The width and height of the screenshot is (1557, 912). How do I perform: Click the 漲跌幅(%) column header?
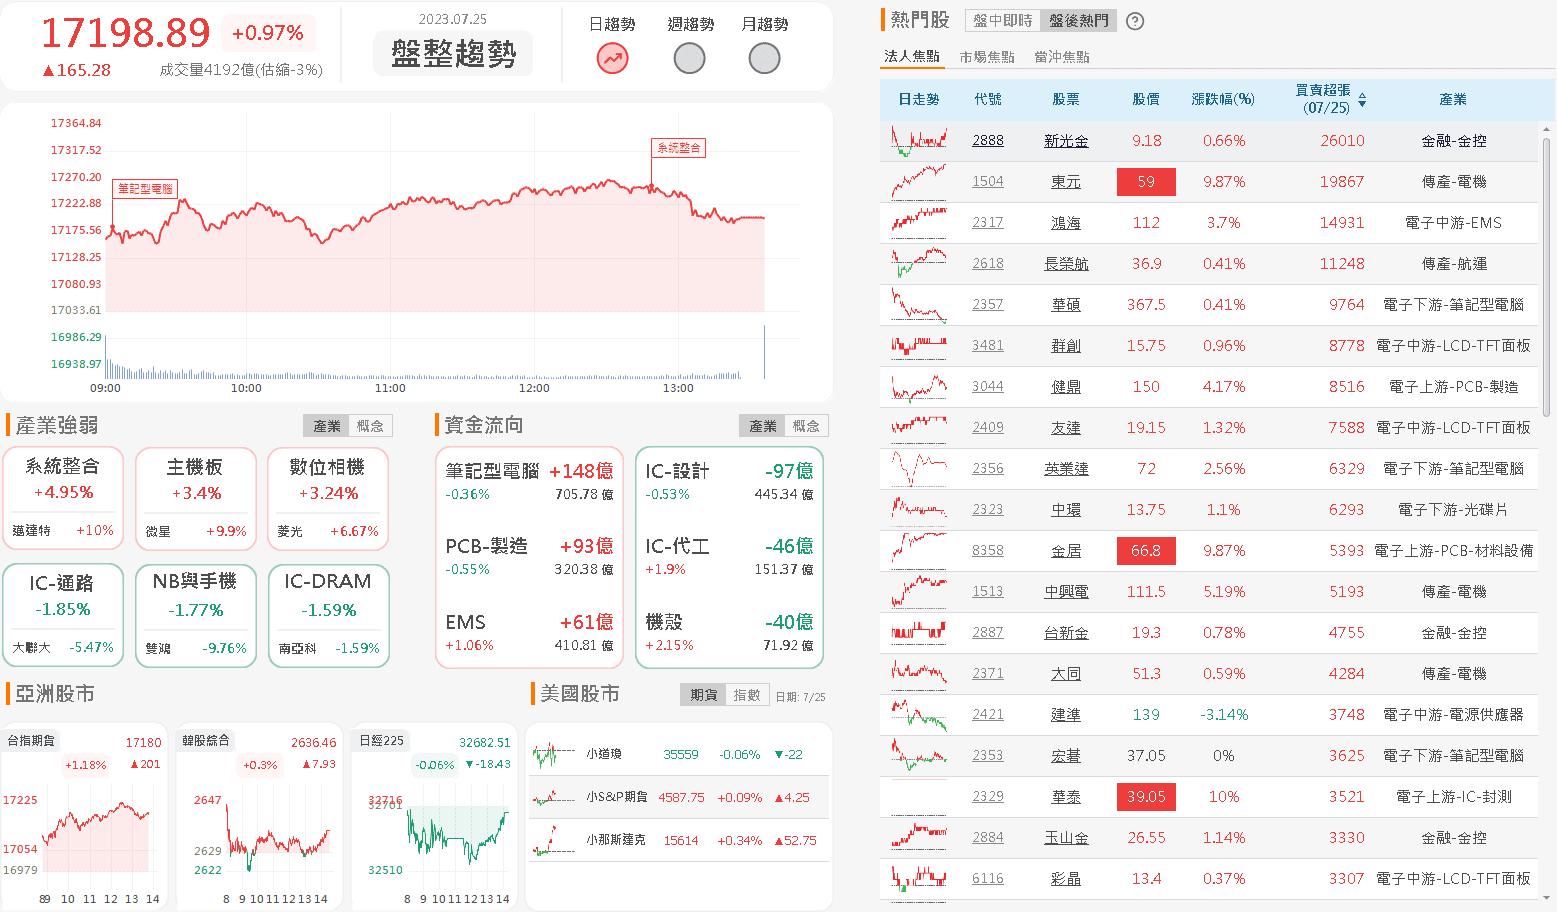click(1223, 99)
